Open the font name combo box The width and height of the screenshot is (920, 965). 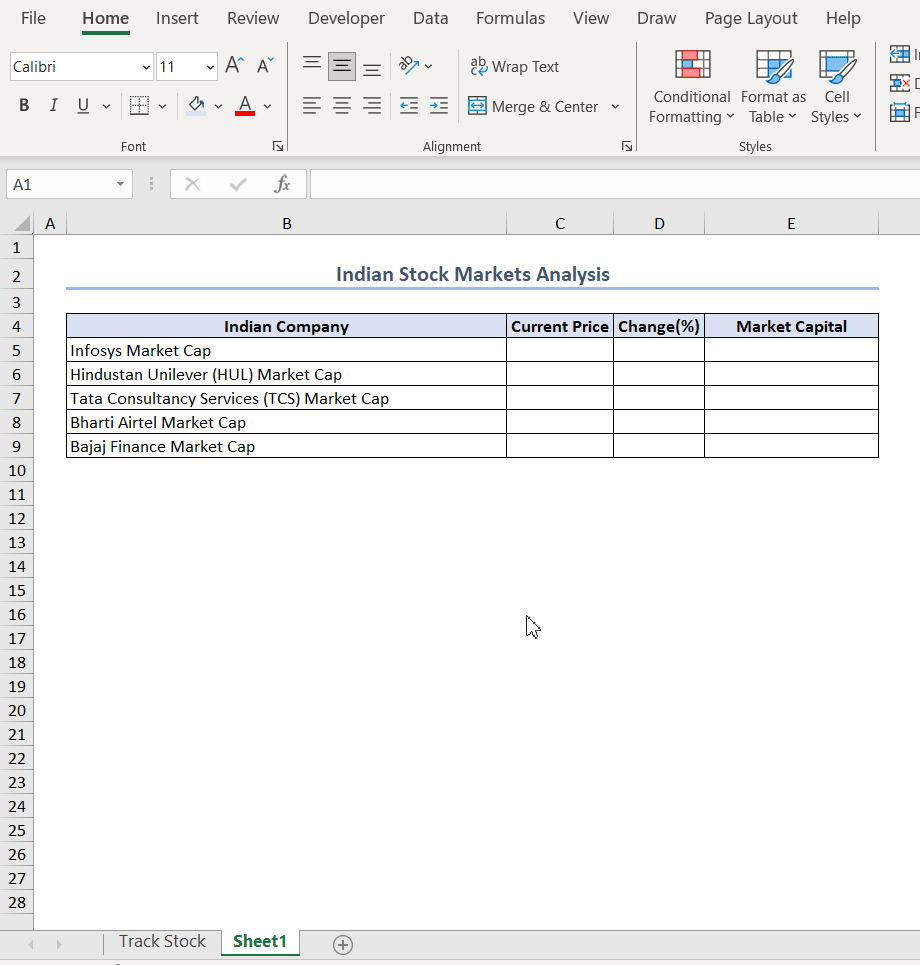click(81, 66)
